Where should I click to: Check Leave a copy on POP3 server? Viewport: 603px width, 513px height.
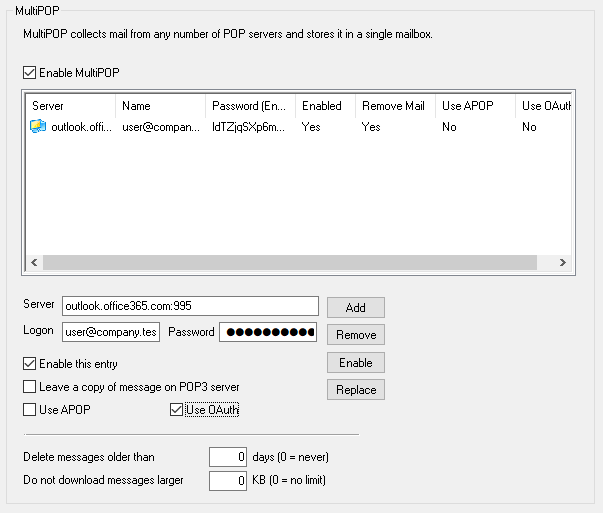(29, 386)
